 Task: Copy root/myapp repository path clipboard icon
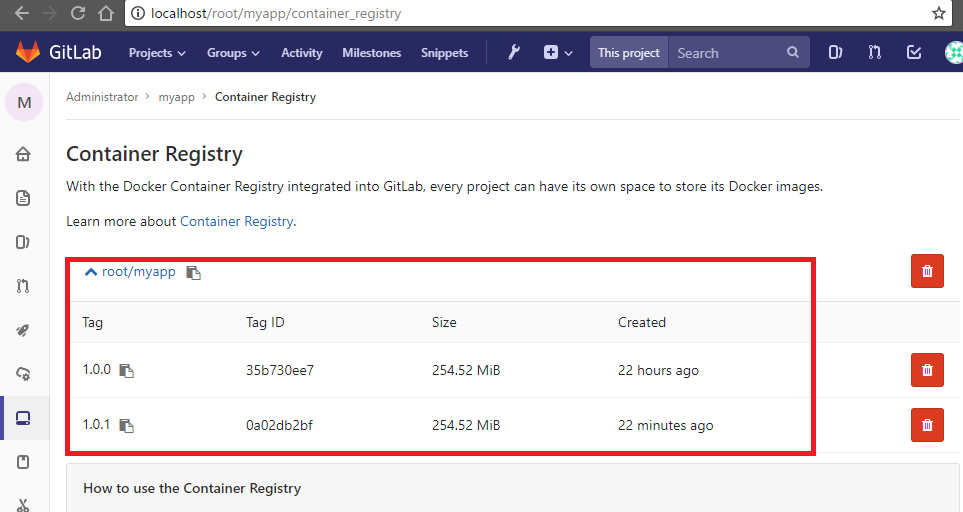(193, 273)
